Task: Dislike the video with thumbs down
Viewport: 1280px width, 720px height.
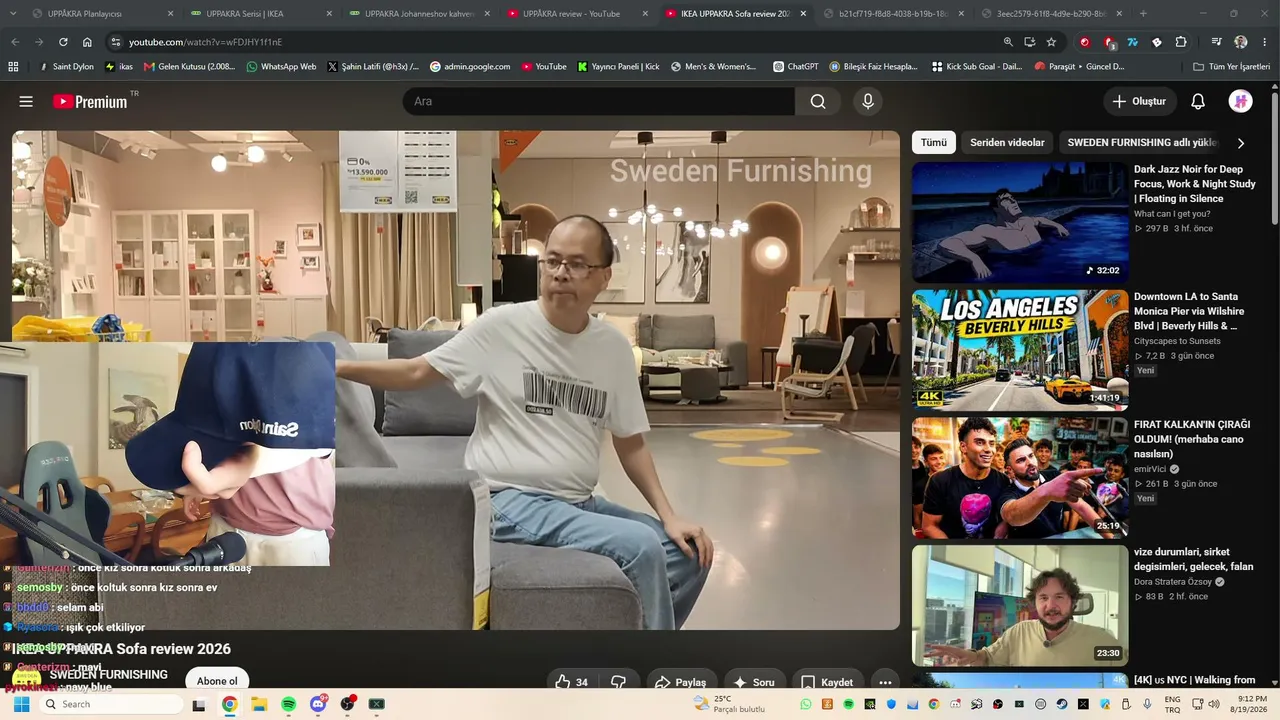Action: [619, 682]
